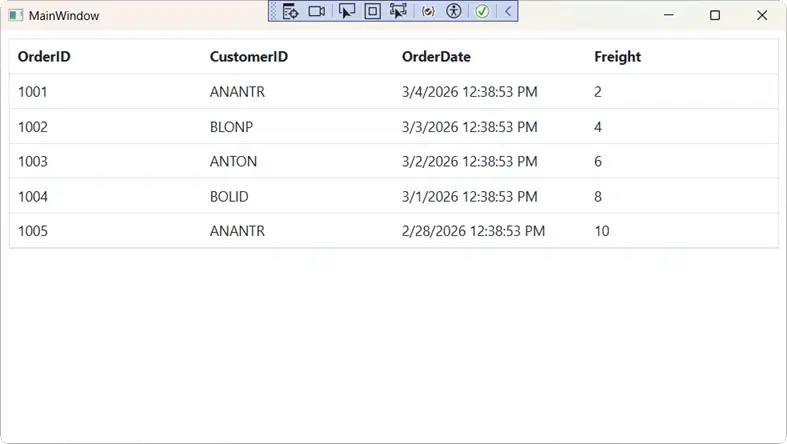The height and width of the screenshot is (444, 787).
Task: Click the video camera icon in debug toolbar
Action: pos(317,11)
